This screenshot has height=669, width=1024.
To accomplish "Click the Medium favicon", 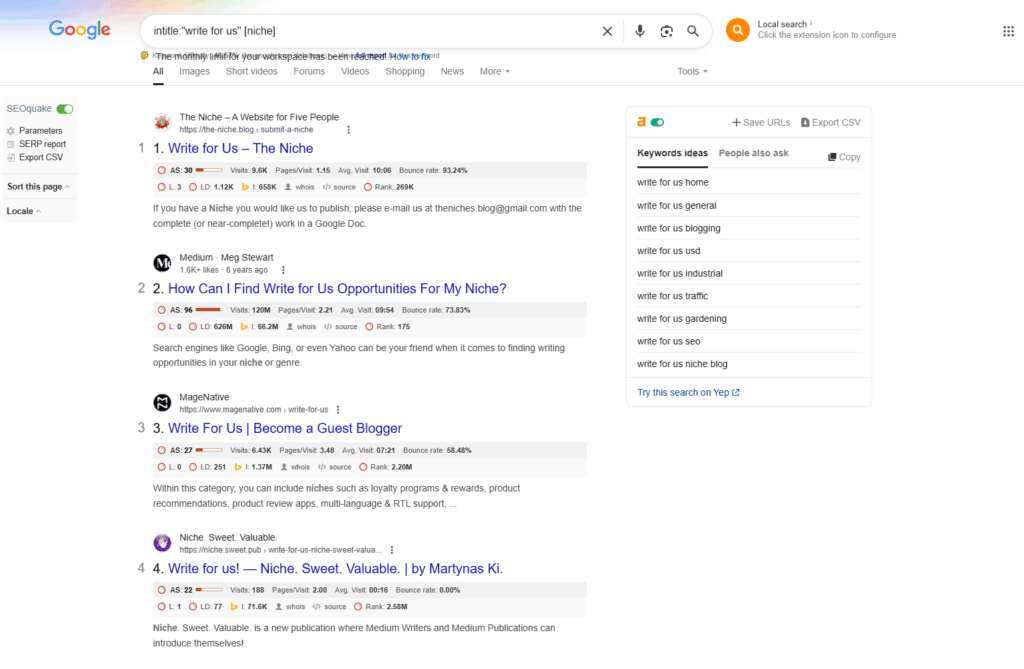I will (x=162, y=263).
